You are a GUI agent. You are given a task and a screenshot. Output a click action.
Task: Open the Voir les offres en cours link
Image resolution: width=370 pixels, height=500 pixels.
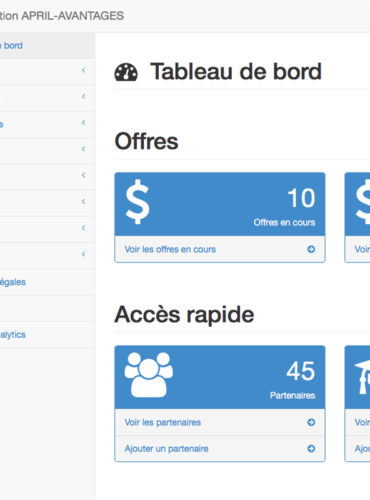(x=170, y=249)
